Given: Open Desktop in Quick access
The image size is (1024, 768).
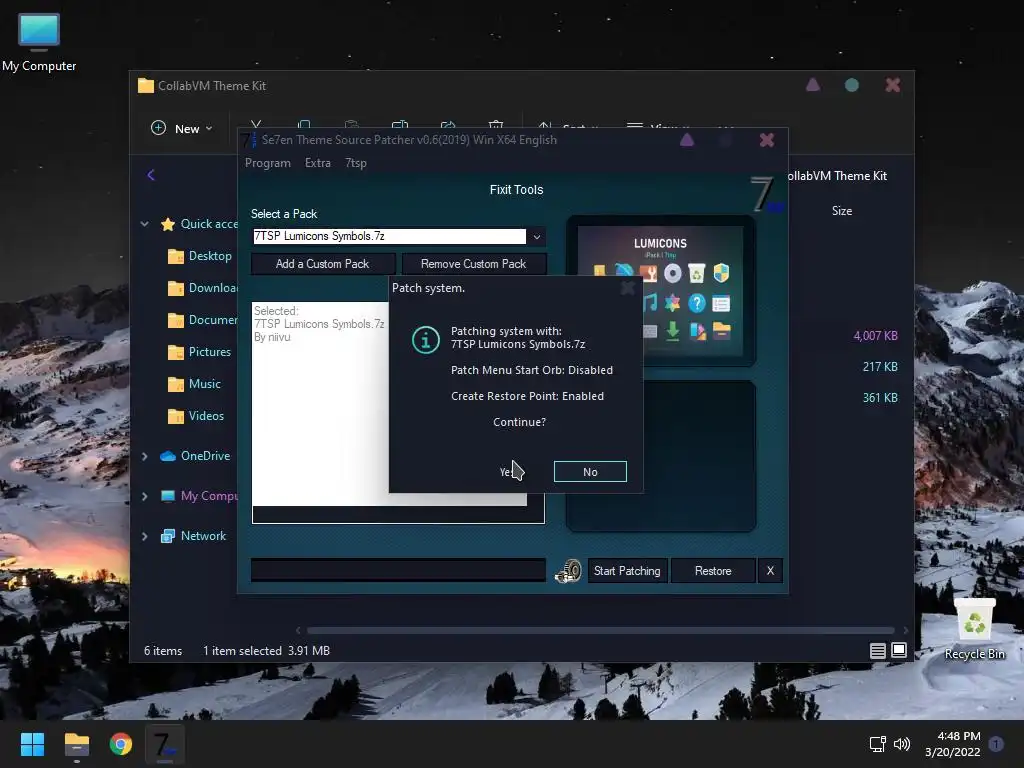Looking at the screenshot, I should click(200, 256).
